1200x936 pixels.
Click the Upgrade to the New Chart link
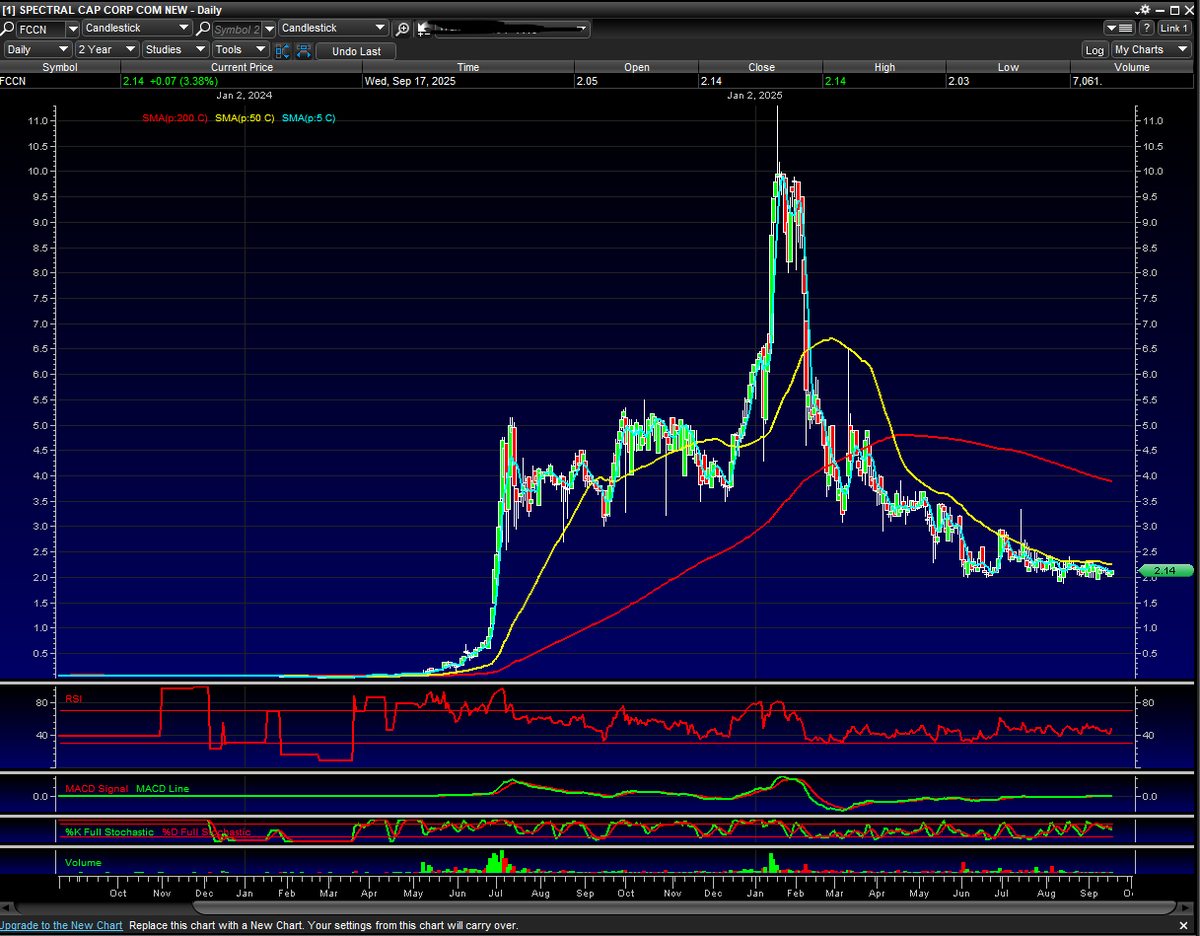[62, 926]
